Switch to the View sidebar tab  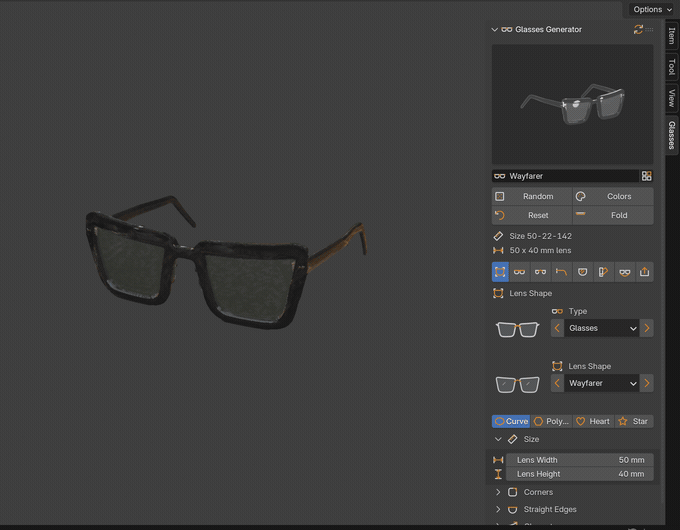pos(672,98)
